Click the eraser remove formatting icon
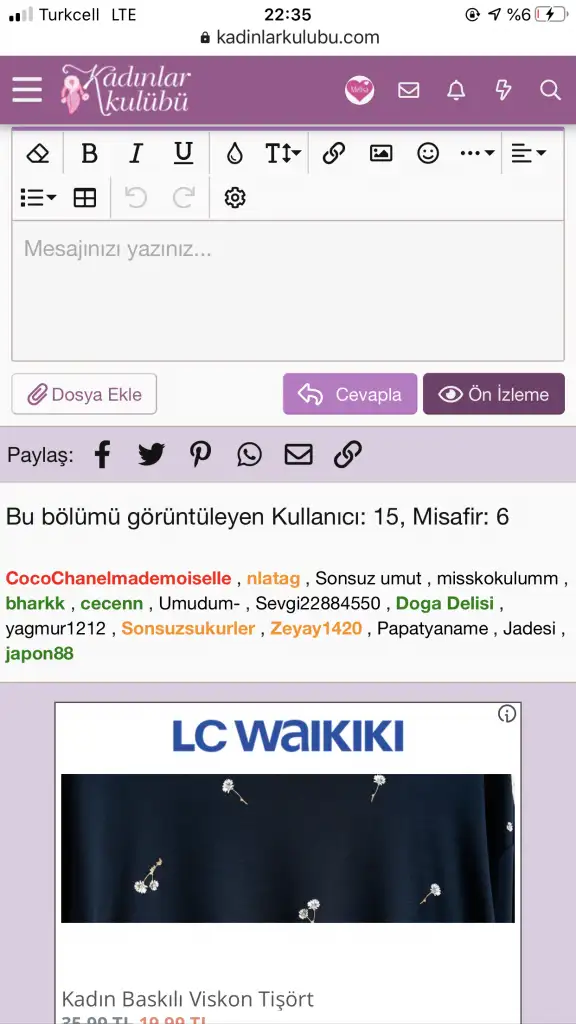The width and height of the screenshot is (576, 1024). click(x=38, y=153)
